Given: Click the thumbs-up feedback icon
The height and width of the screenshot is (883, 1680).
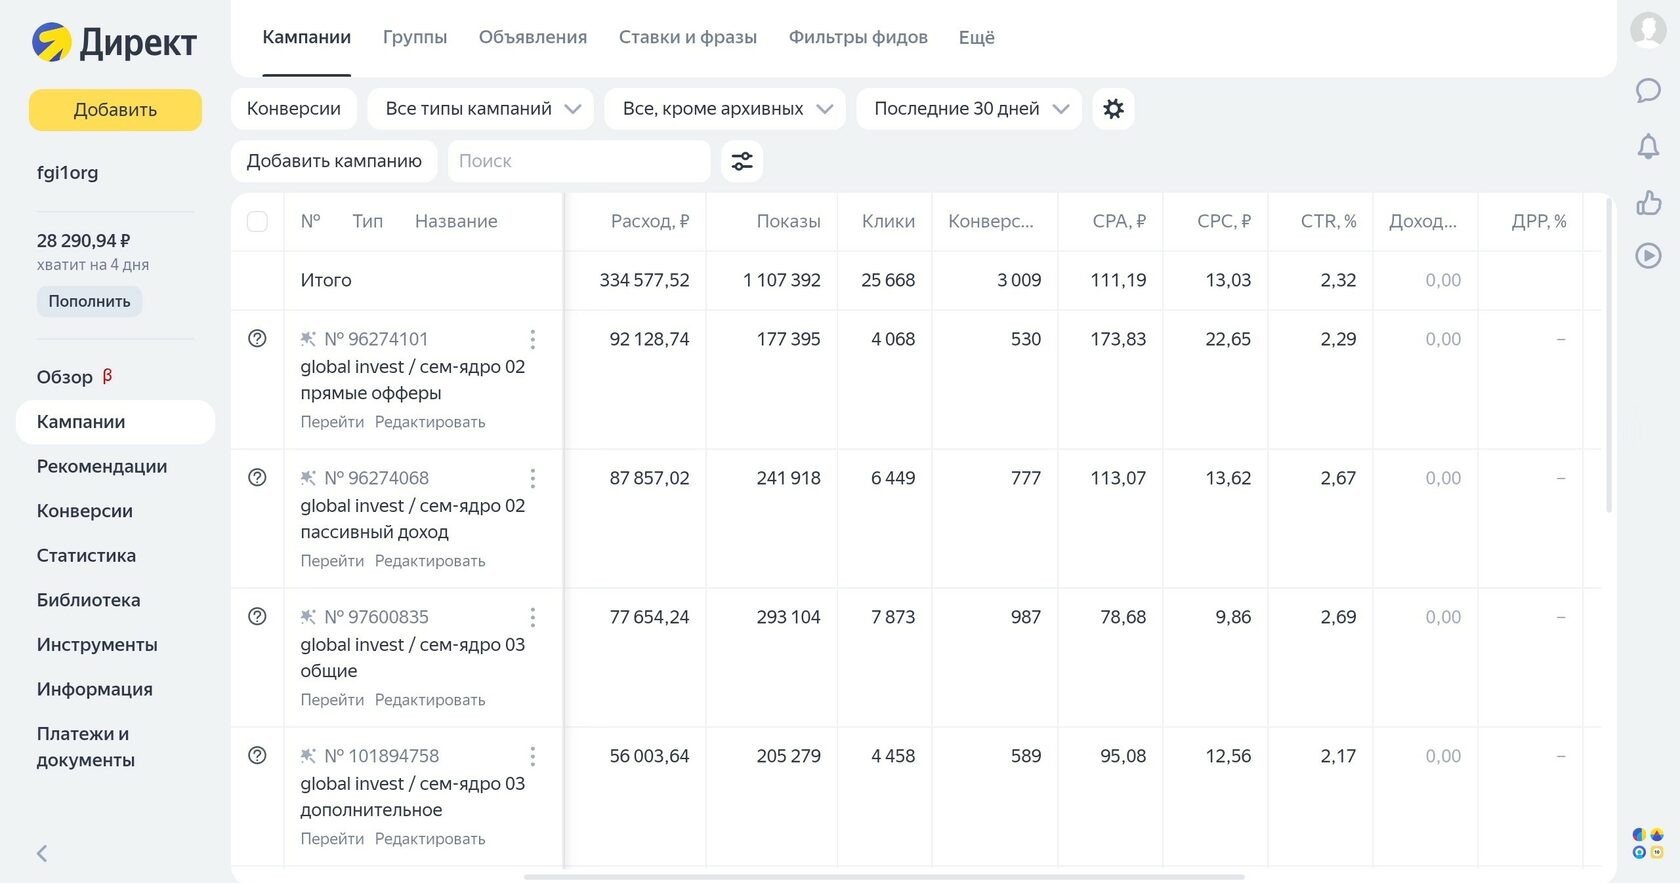Looking at the screenshot, I should coord(1648,203).
